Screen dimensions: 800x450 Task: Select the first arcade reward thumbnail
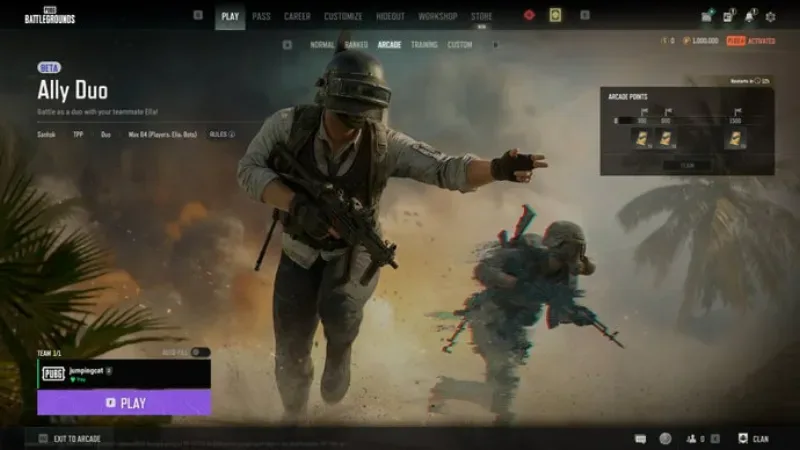pos(641,138)
